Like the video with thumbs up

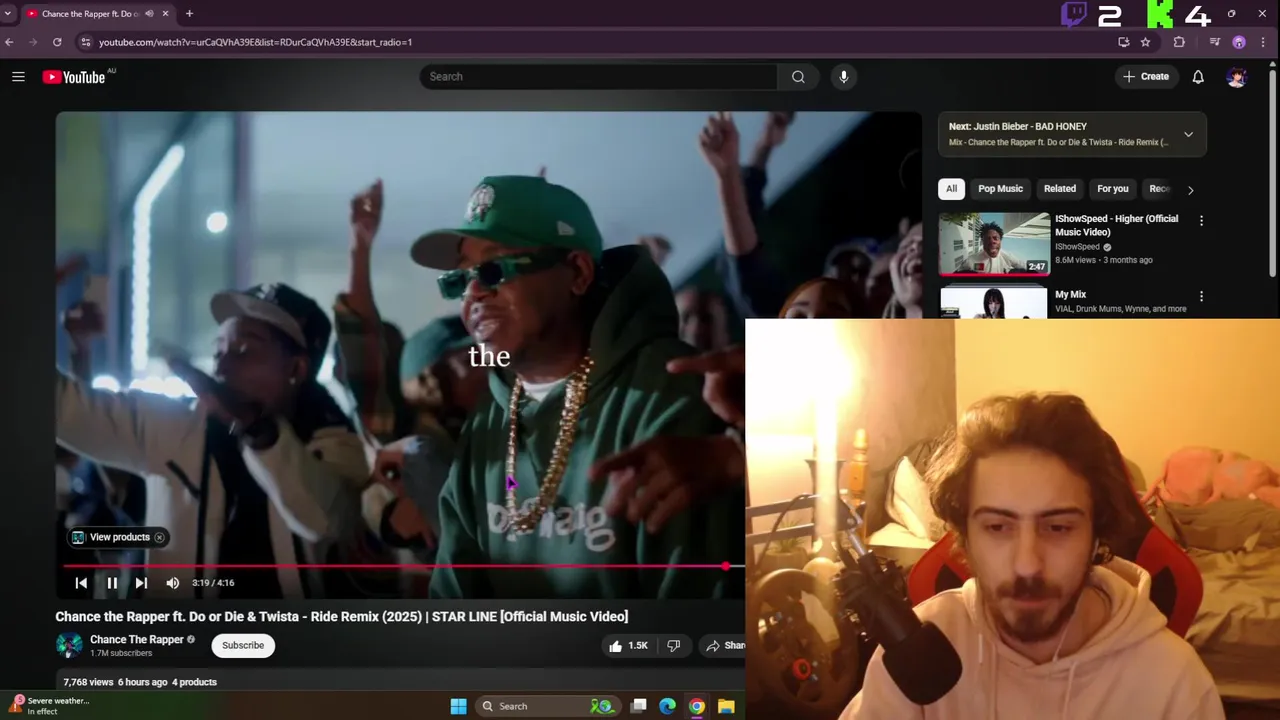628,646
